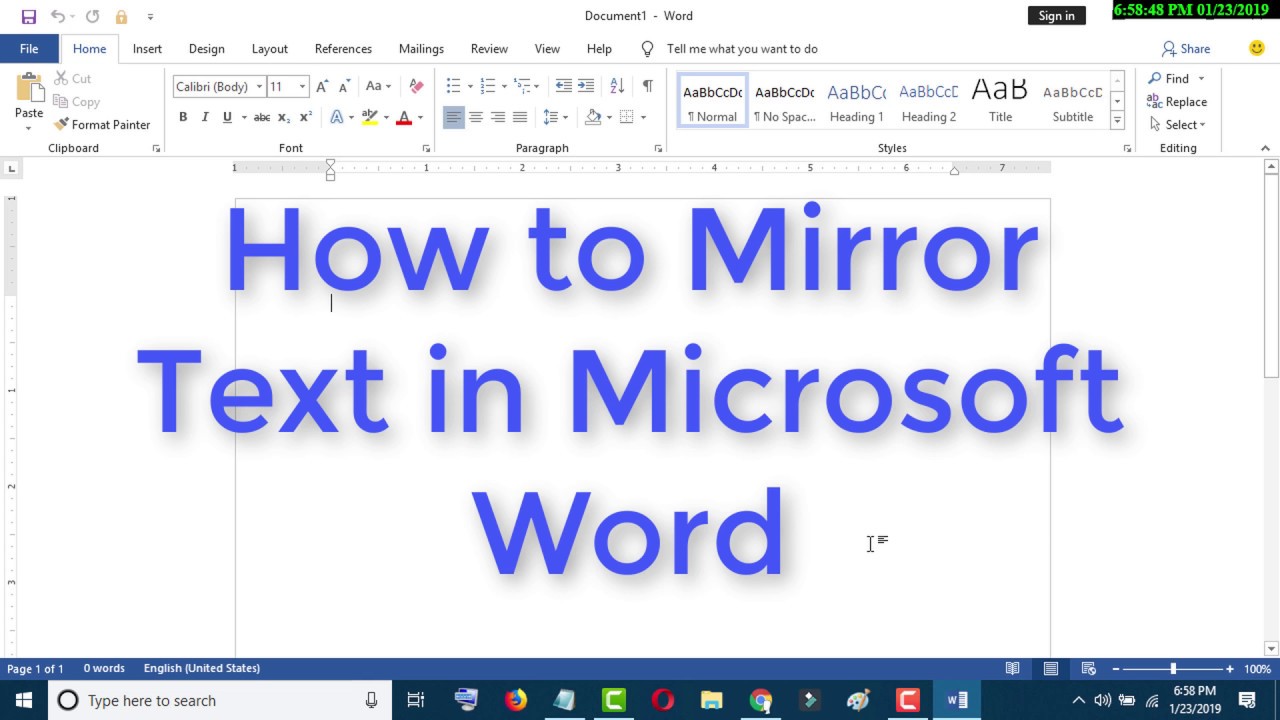Click text highlight color yellow marker

[370, 118]
